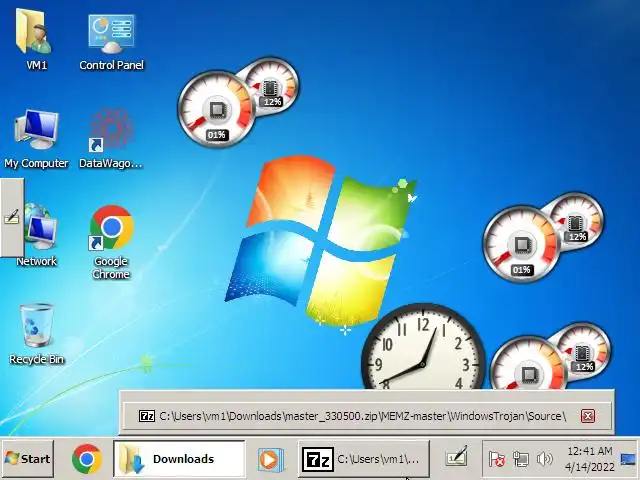Open the Action Center flag tray icon
This screenshot has width=640, height=480.
click(496, 459)
